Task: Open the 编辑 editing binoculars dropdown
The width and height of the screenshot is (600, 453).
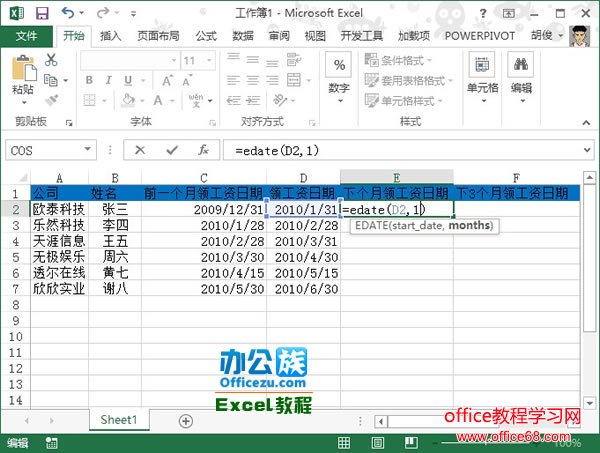Action: click(521, 78)
